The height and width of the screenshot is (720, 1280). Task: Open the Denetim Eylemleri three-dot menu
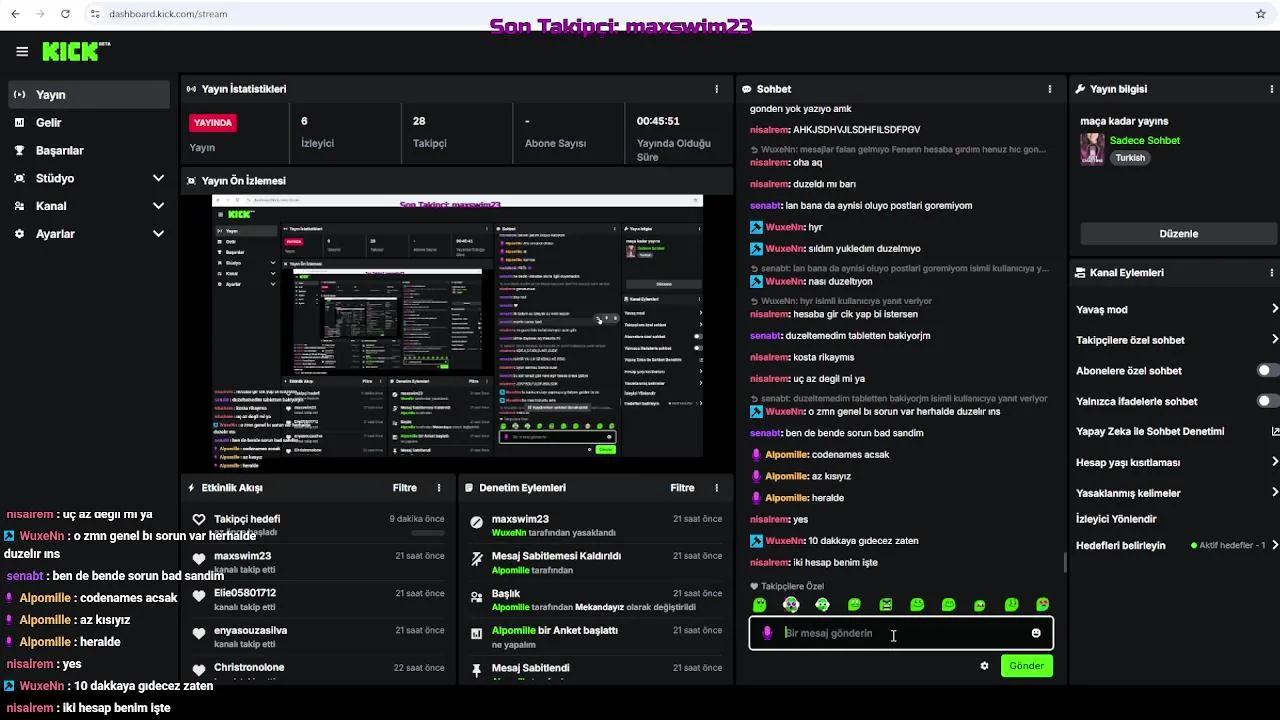point(716,488)
